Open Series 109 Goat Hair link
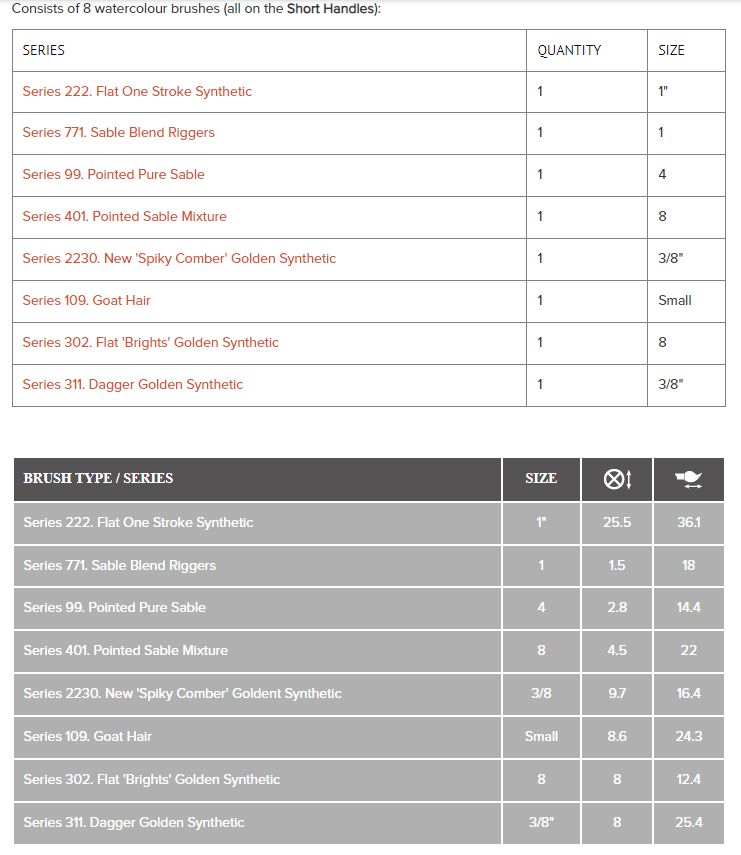Image resolution: width=741 pixels, height=855 pixels. click(x=86, y=300)
